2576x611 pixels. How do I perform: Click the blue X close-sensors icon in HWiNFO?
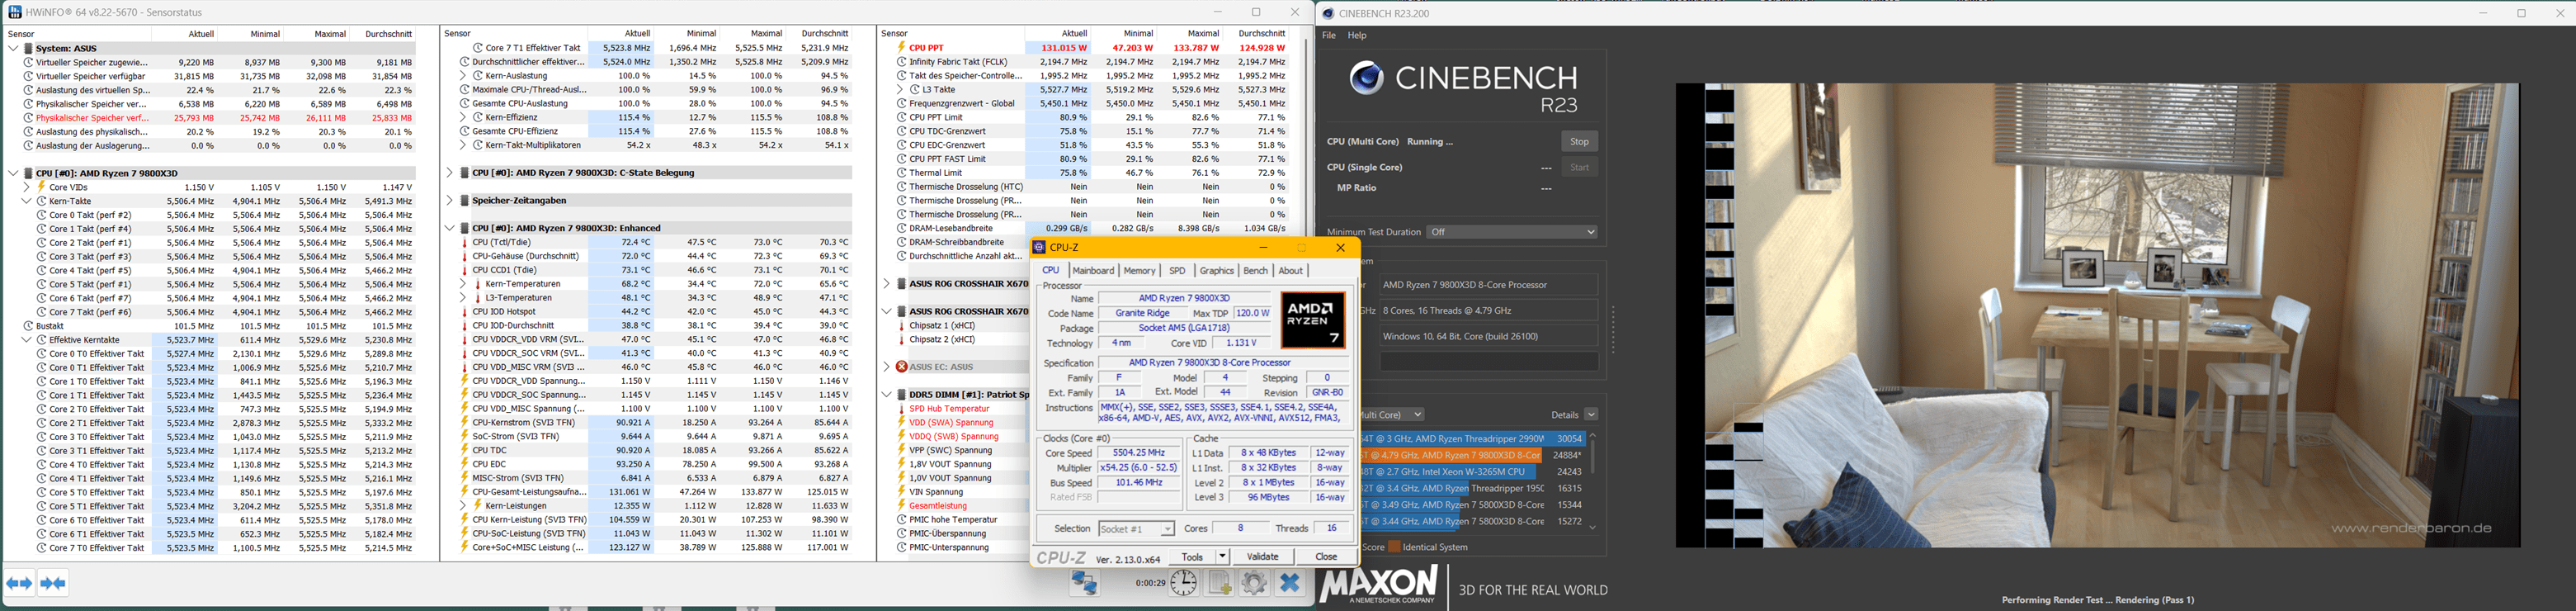[1290, 583]
